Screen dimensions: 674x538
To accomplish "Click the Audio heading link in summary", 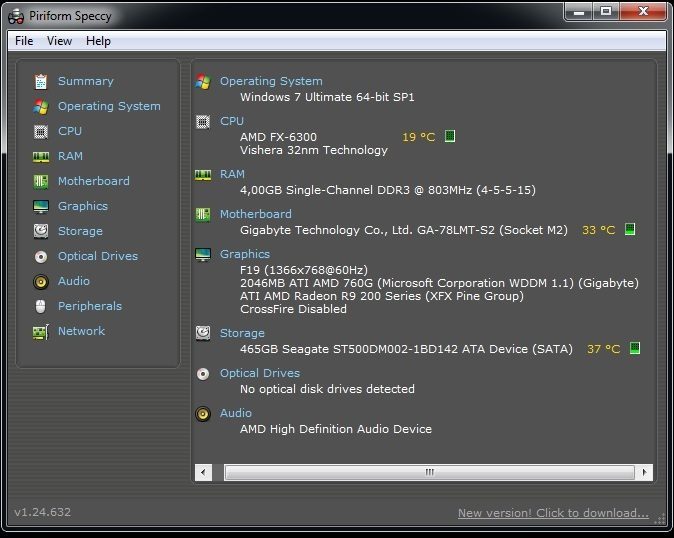I will 236,413.
